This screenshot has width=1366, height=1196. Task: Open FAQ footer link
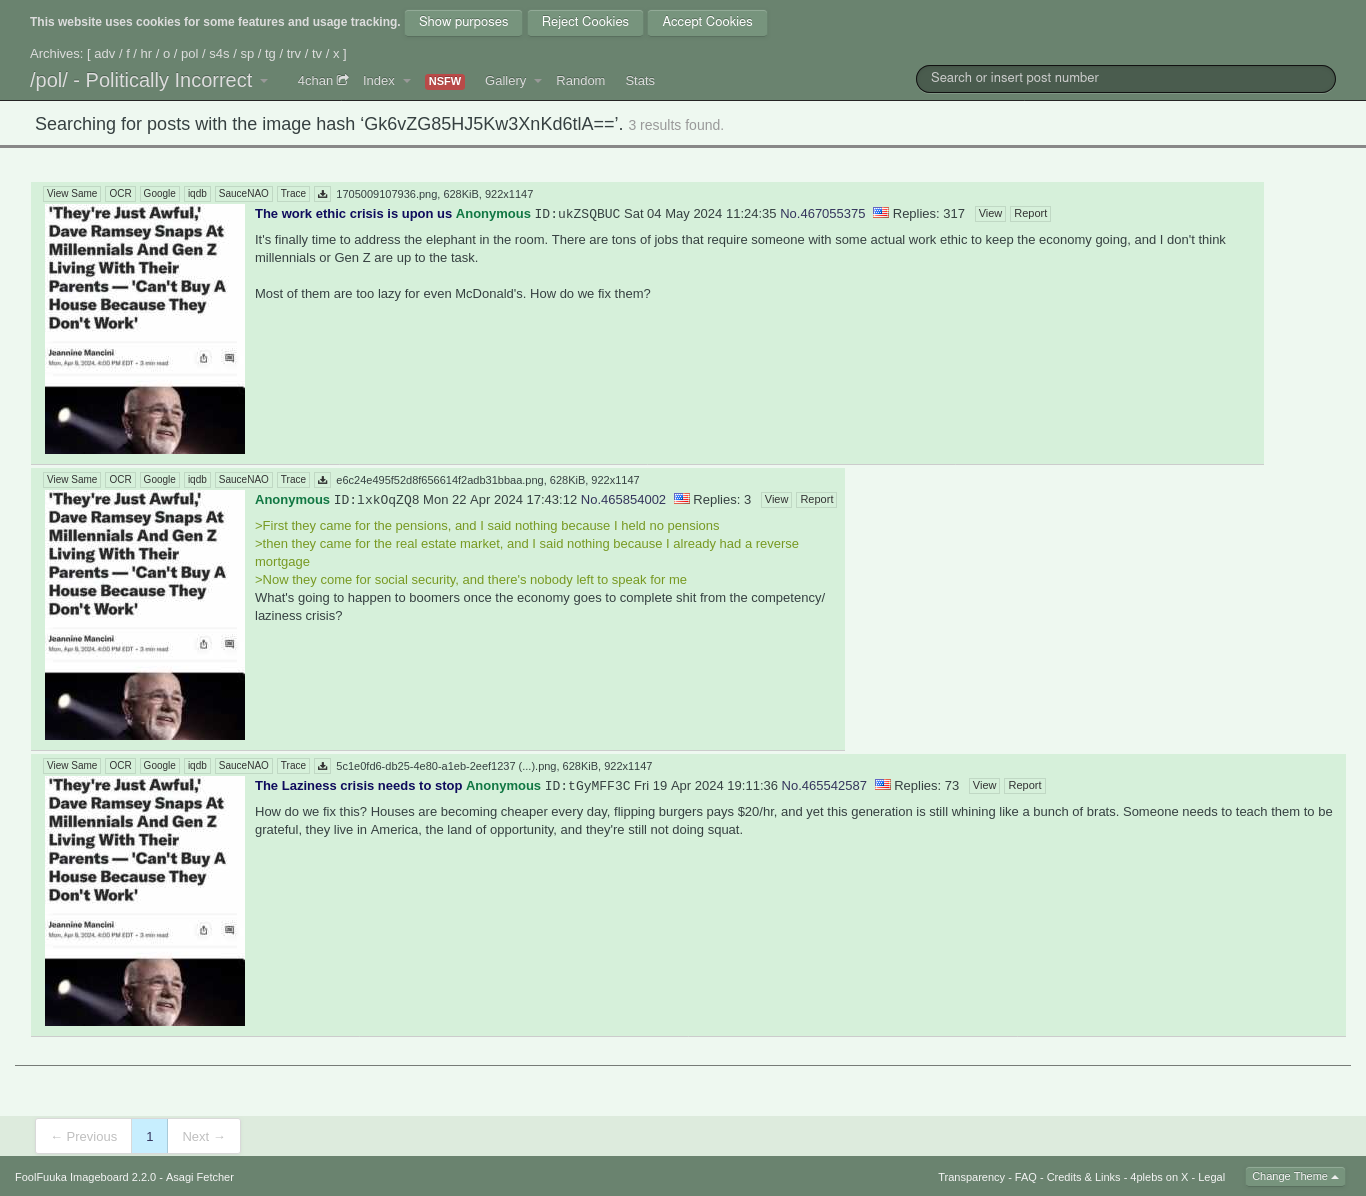click(x=1026, y=1177)
